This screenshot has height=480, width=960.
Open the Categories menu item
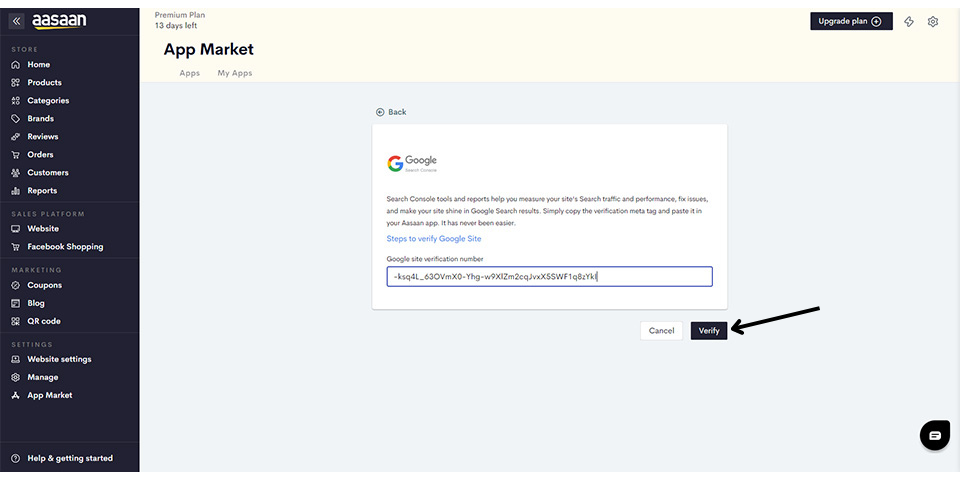click(48, 101)
